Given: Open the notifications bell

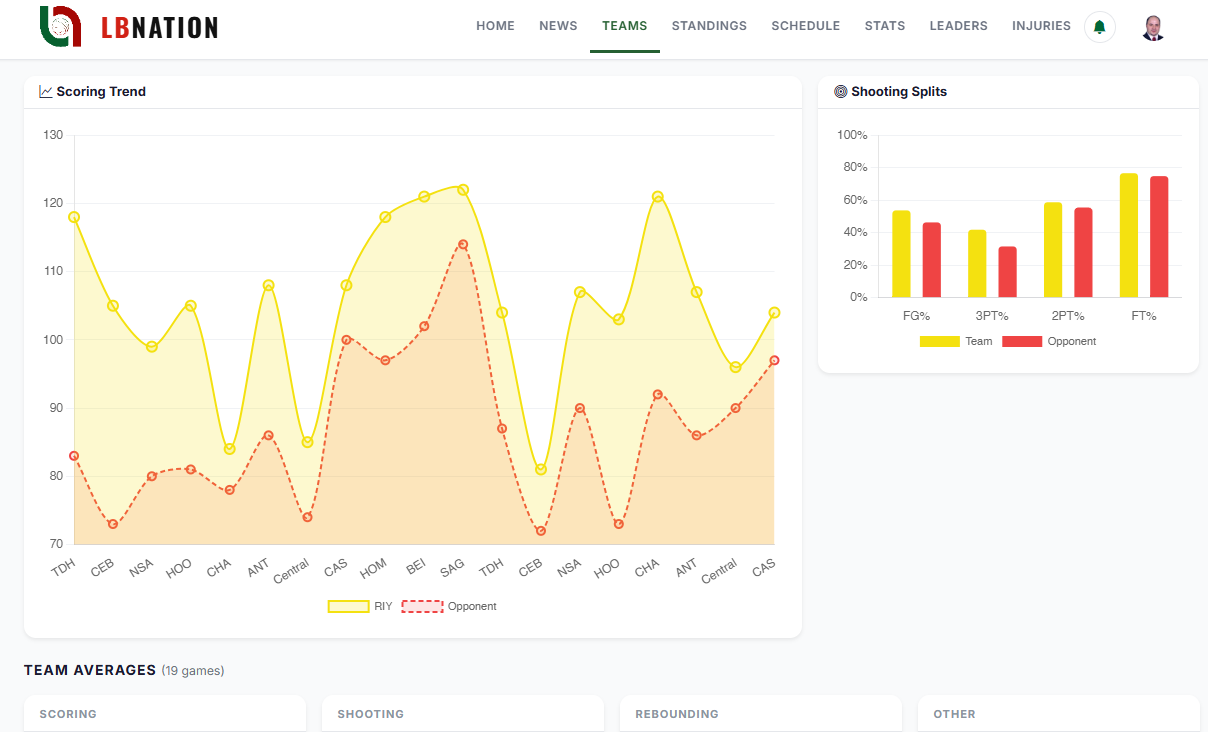Looking at the screenshot, I should click(1100, 27).
